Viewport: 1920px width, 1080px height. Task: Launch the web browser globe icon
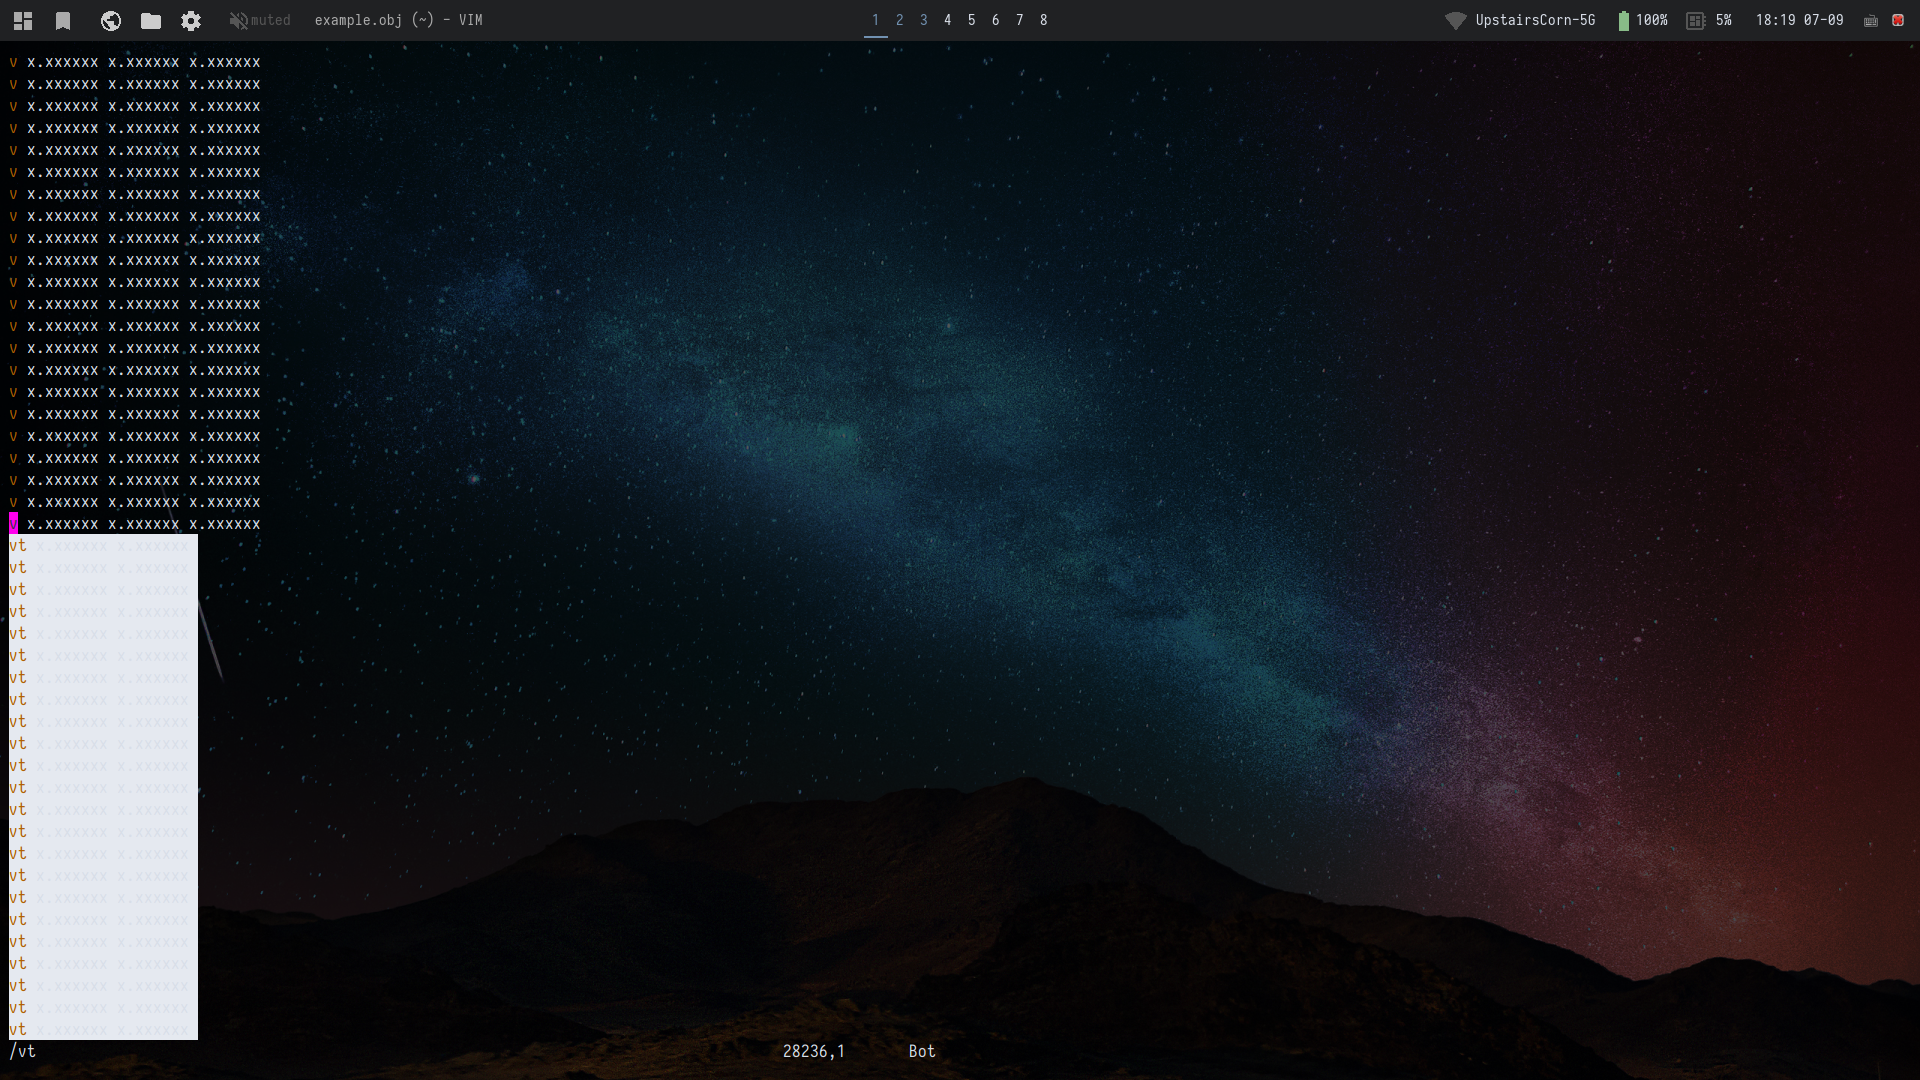(x=111, y=20)
